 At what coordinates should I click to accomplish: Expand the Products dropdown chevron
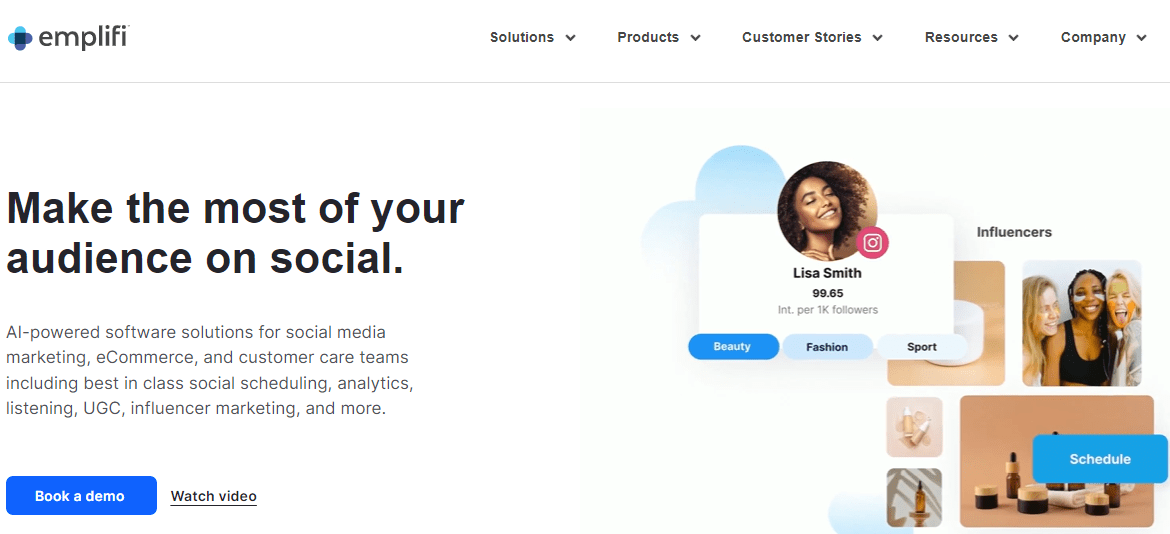pos(695,38)
